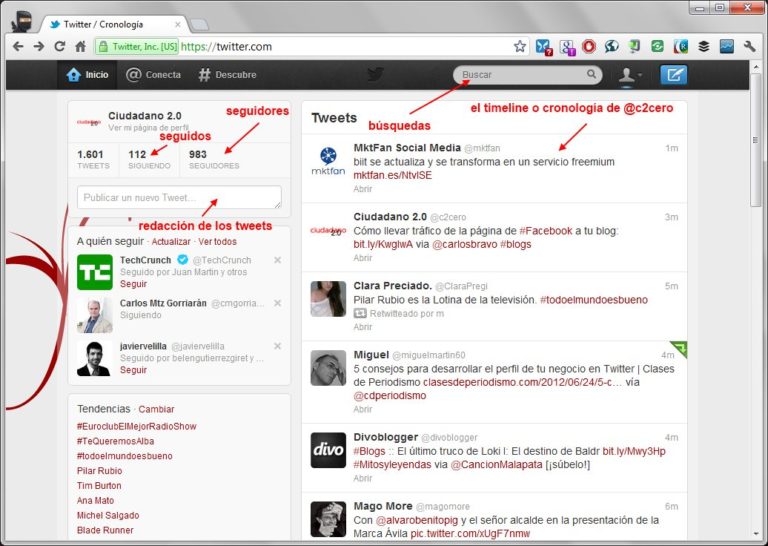Click the Twitter bird logo in navbar
The image size is (768, 546).
pyautogui.click(x=376, y=74)
